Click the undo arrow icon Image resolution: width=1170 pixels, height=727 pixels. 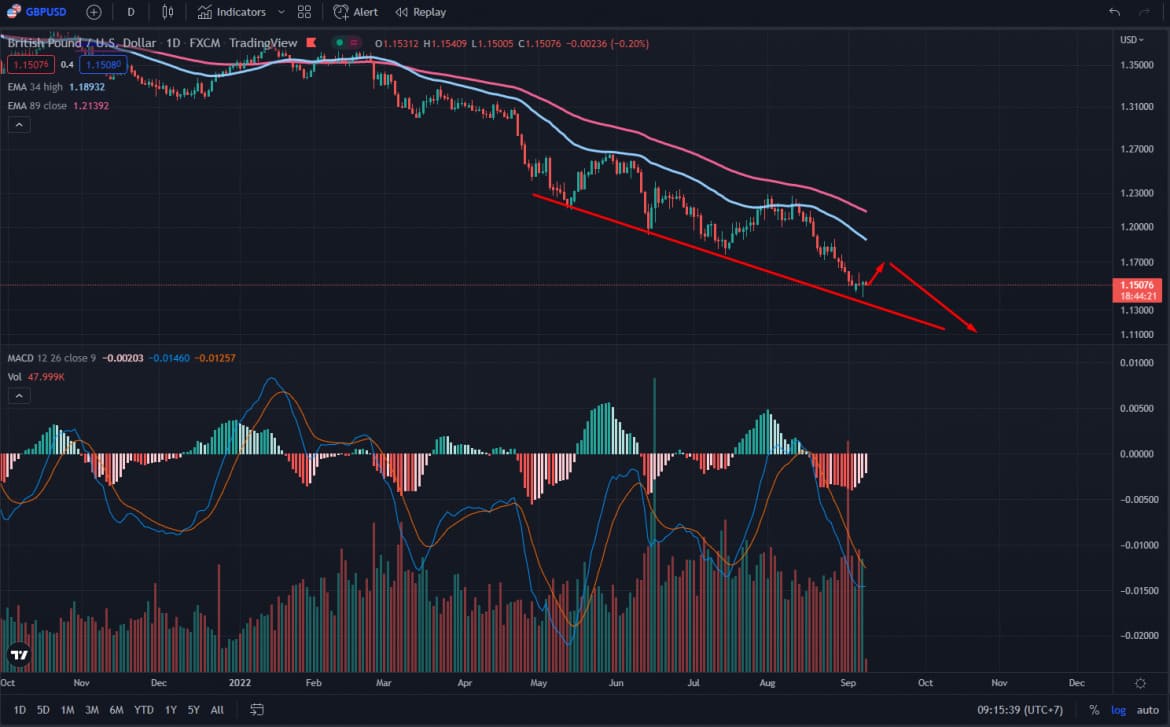point(1115,12)
